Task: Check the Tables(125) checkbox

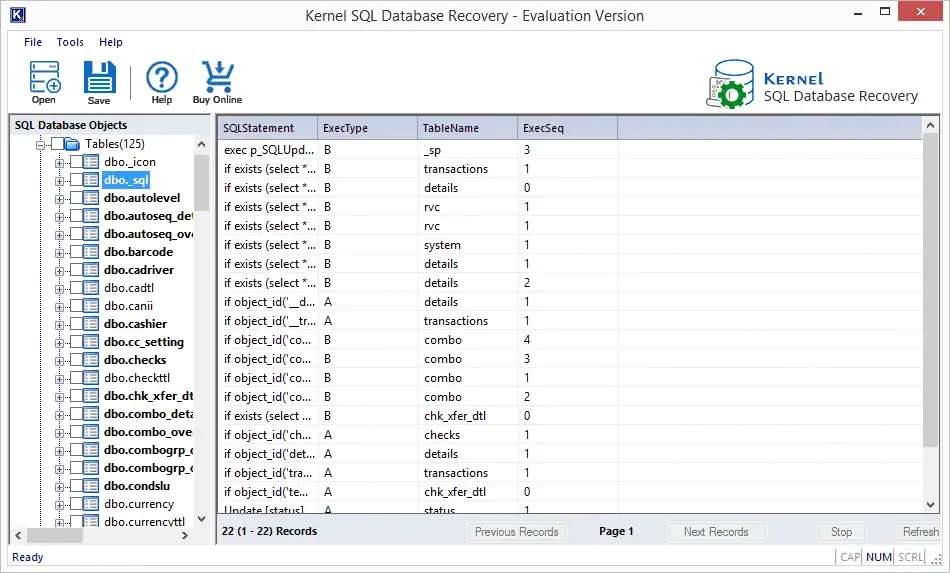Action: [57, 144]
